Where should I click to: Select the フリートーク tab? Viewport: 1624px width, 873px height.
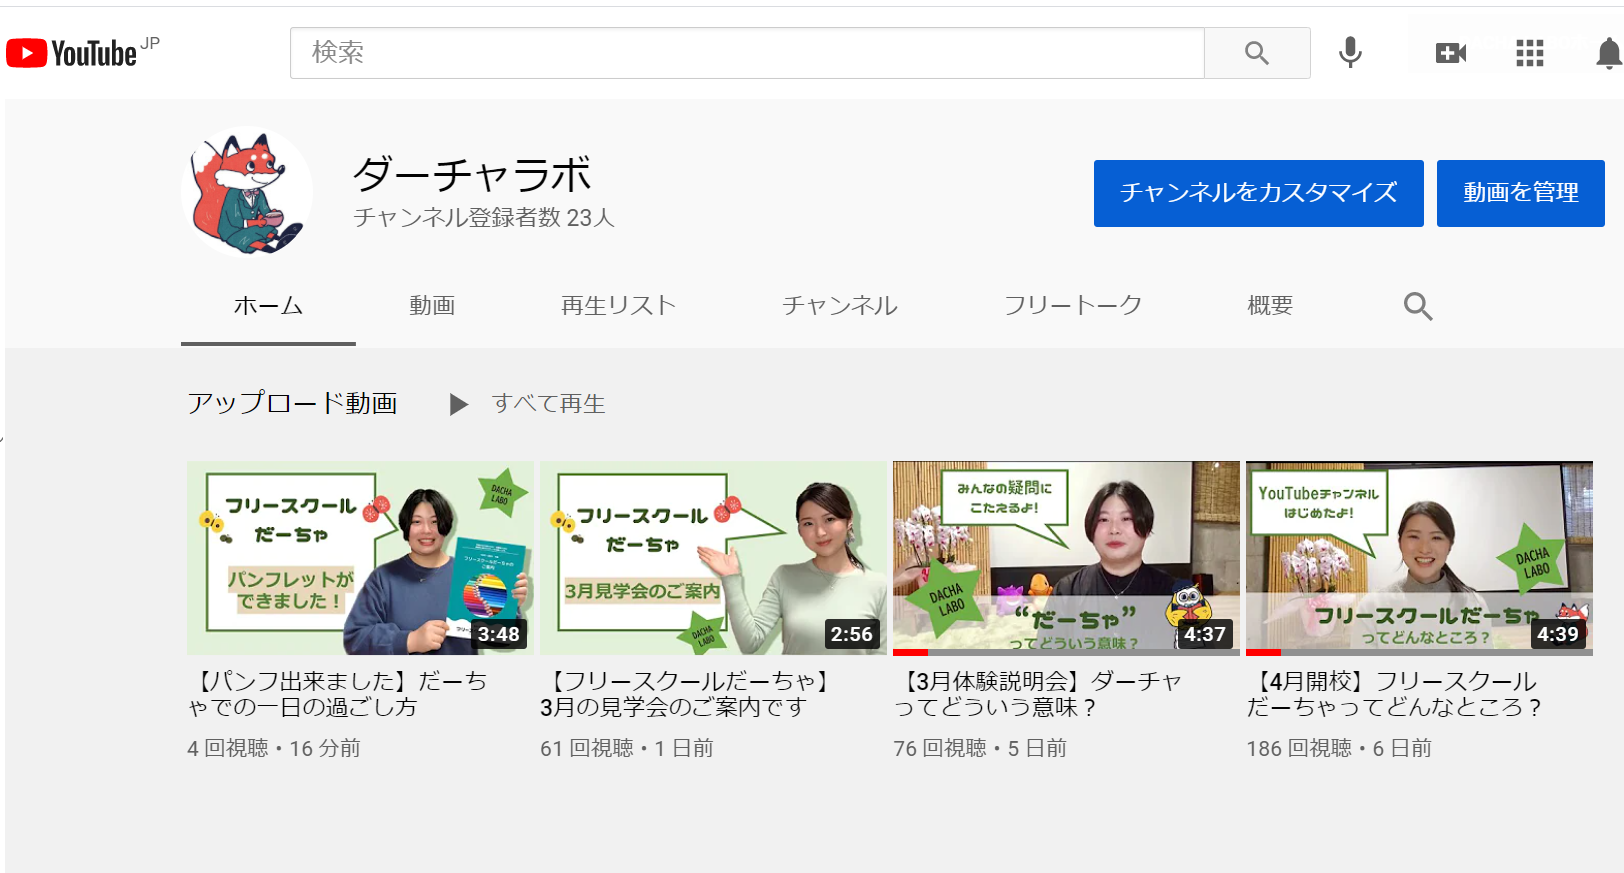tap(1072, 306)
